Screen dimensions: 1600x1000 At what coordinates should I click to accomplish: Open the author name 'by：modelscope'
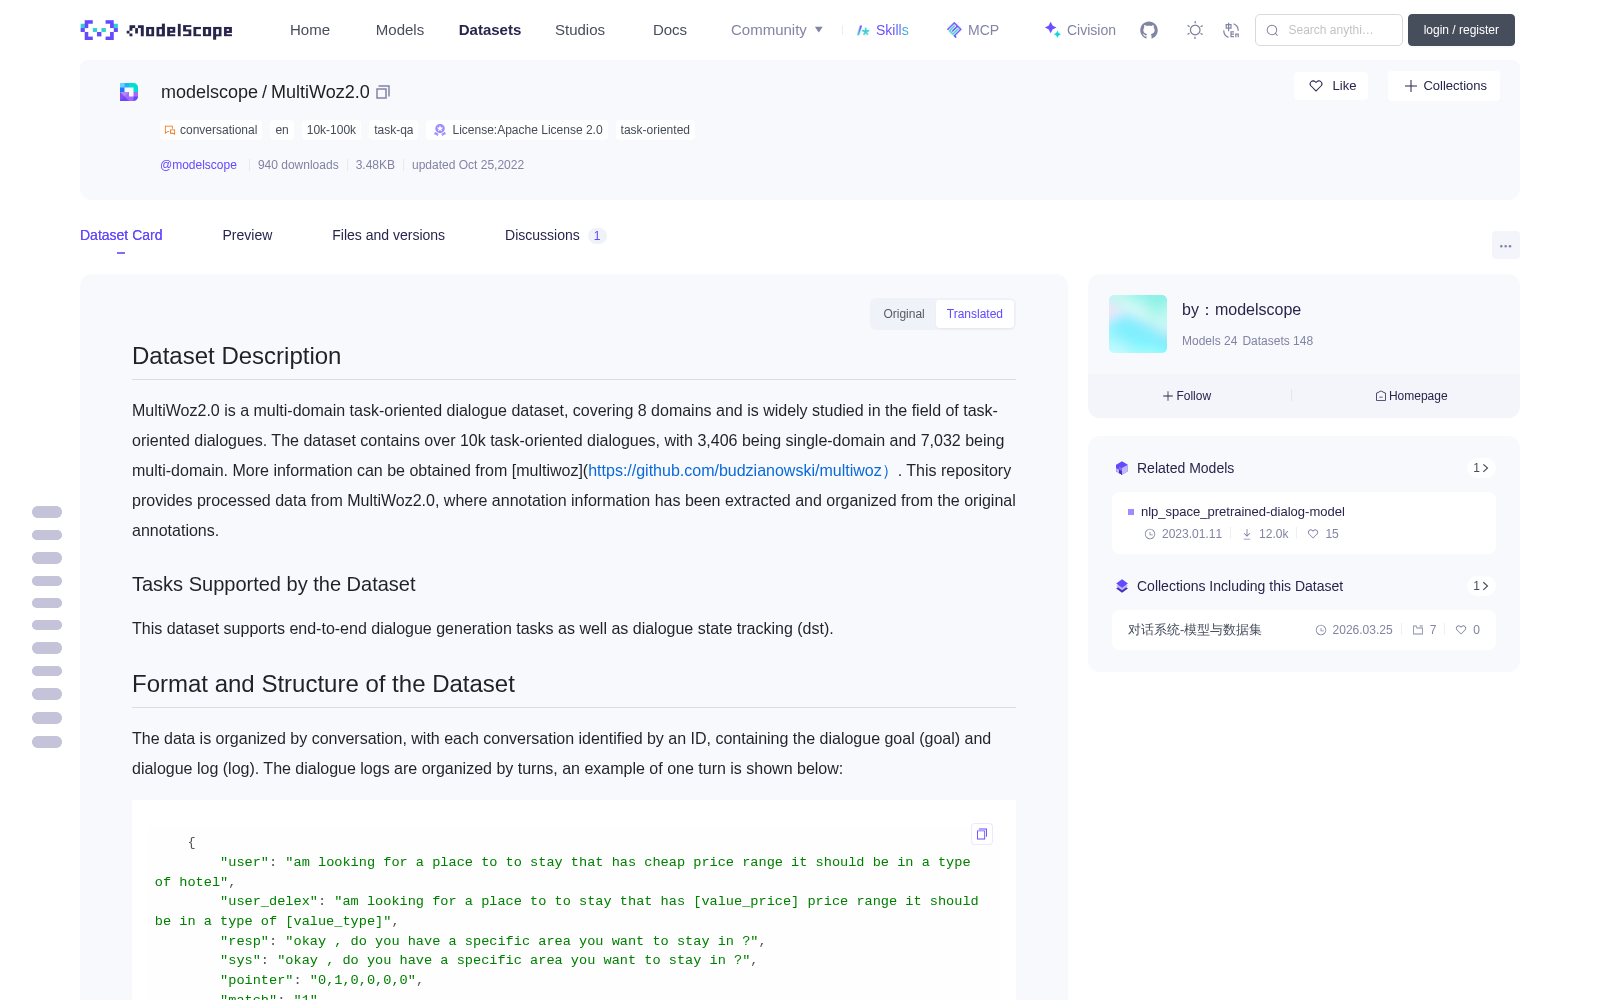click(1241, 310)
